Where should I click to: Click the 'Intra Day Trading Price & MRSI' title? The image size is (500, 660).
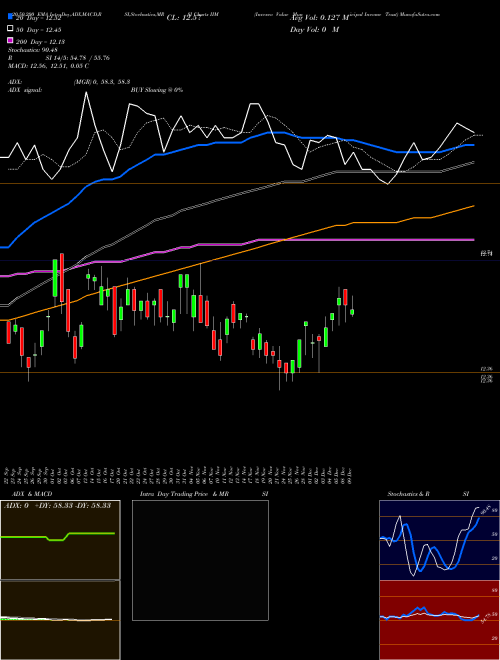click(204, 494)
